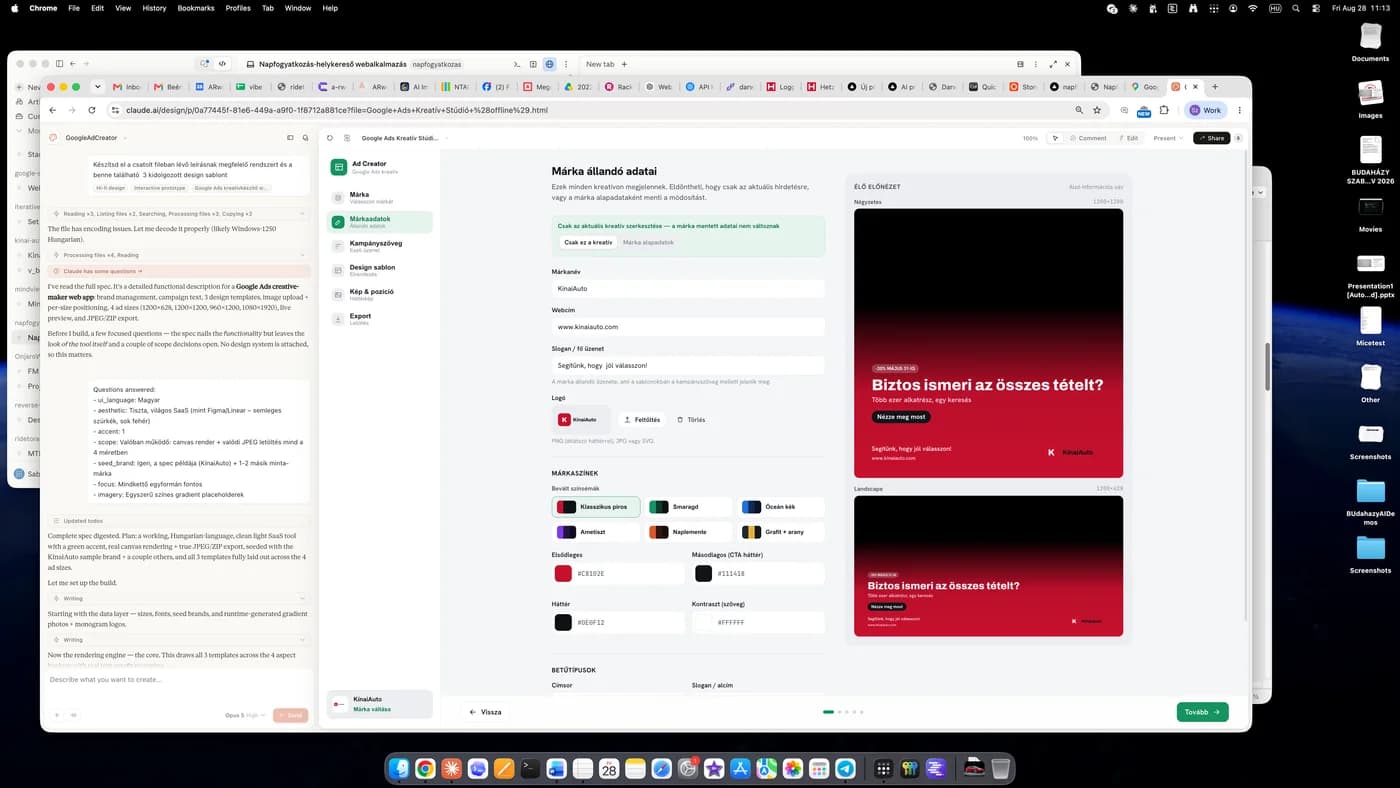Click the Feltöltés upload button
The image size is (1400, 788).
pyautogui.click(x=641, y=419)
